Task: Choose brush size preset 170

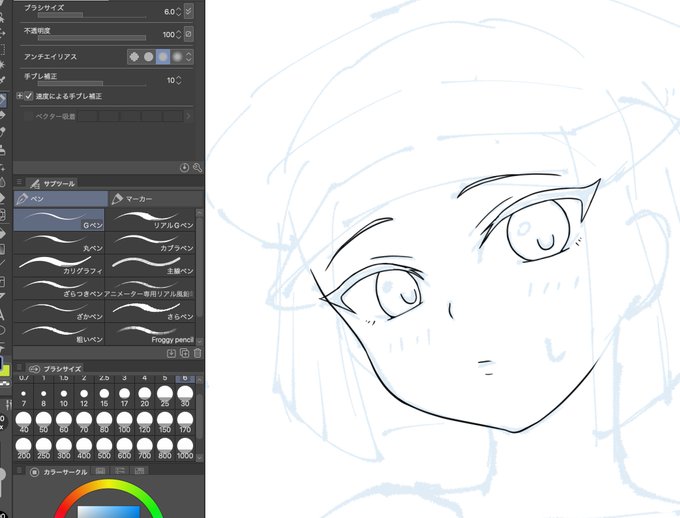Action: (x=185, y=423)
